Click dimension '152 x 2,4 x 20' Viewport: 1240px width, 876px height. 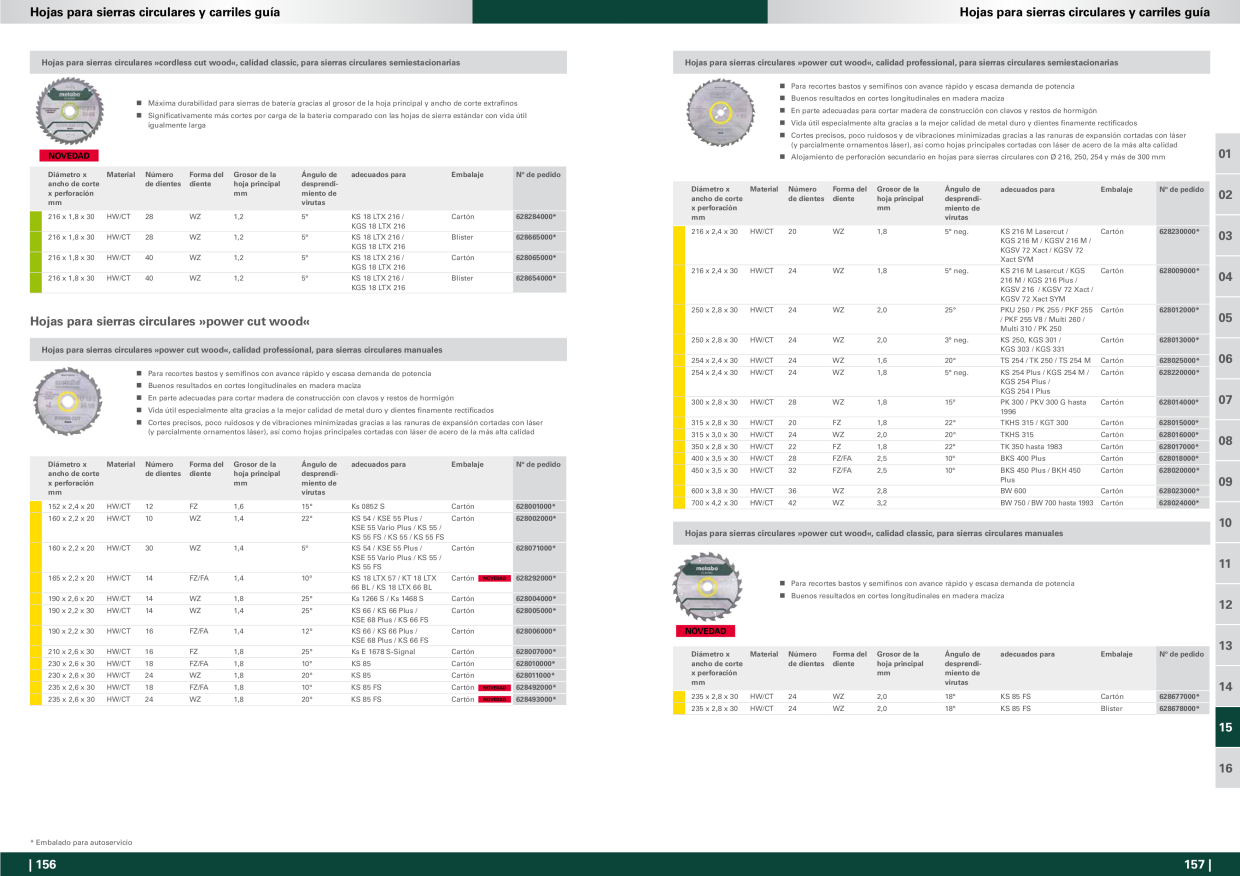tap(71, 507)
